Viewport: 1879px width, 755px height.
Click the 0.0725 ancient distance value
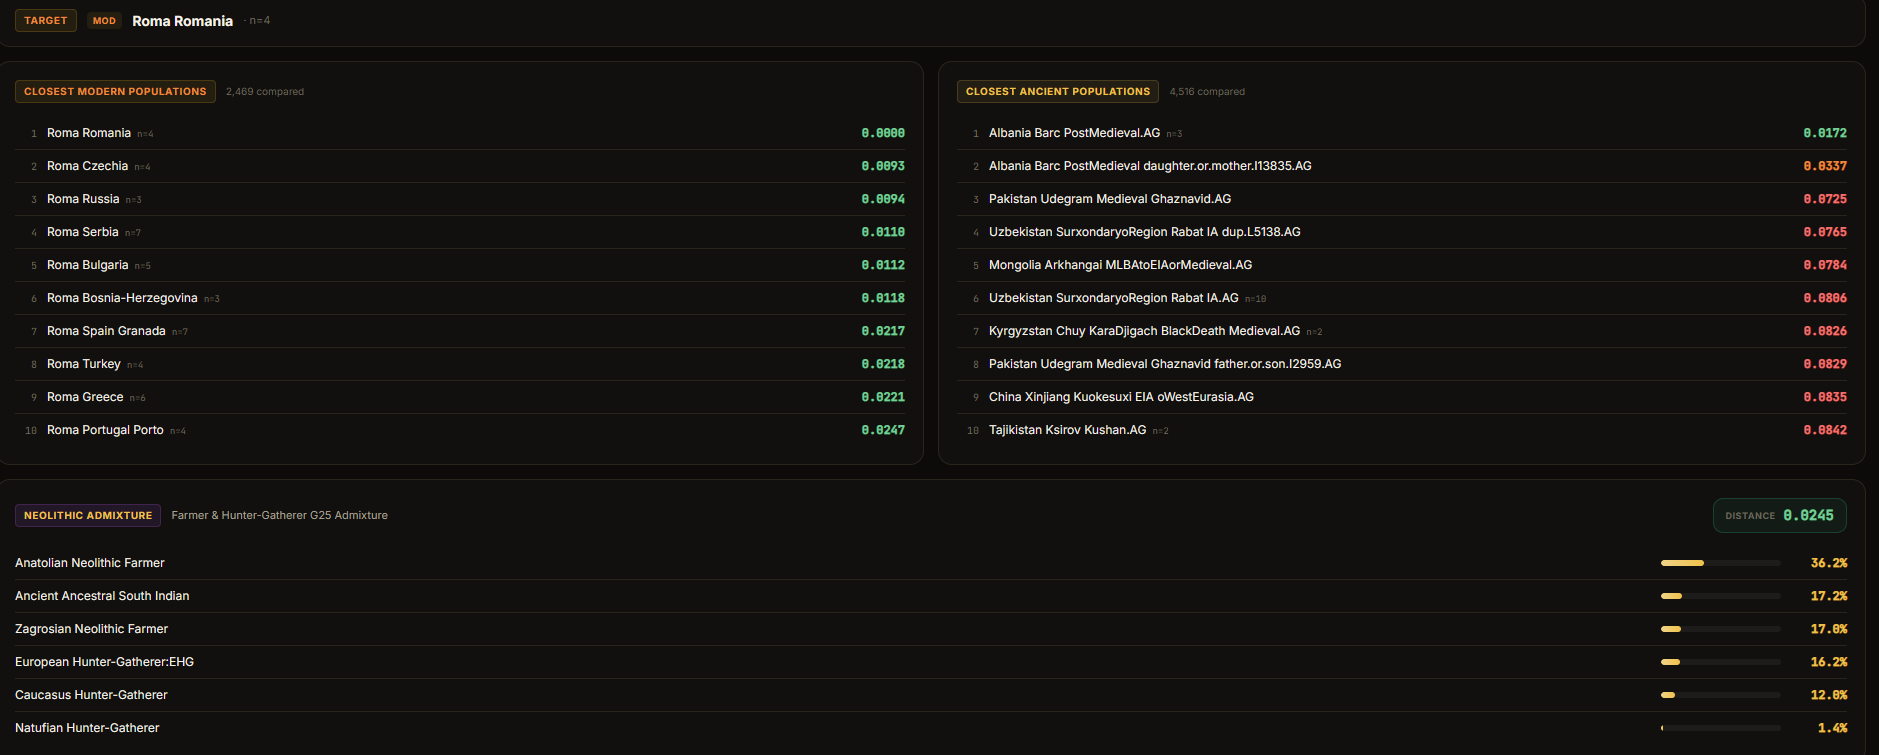coord(1825,199)
